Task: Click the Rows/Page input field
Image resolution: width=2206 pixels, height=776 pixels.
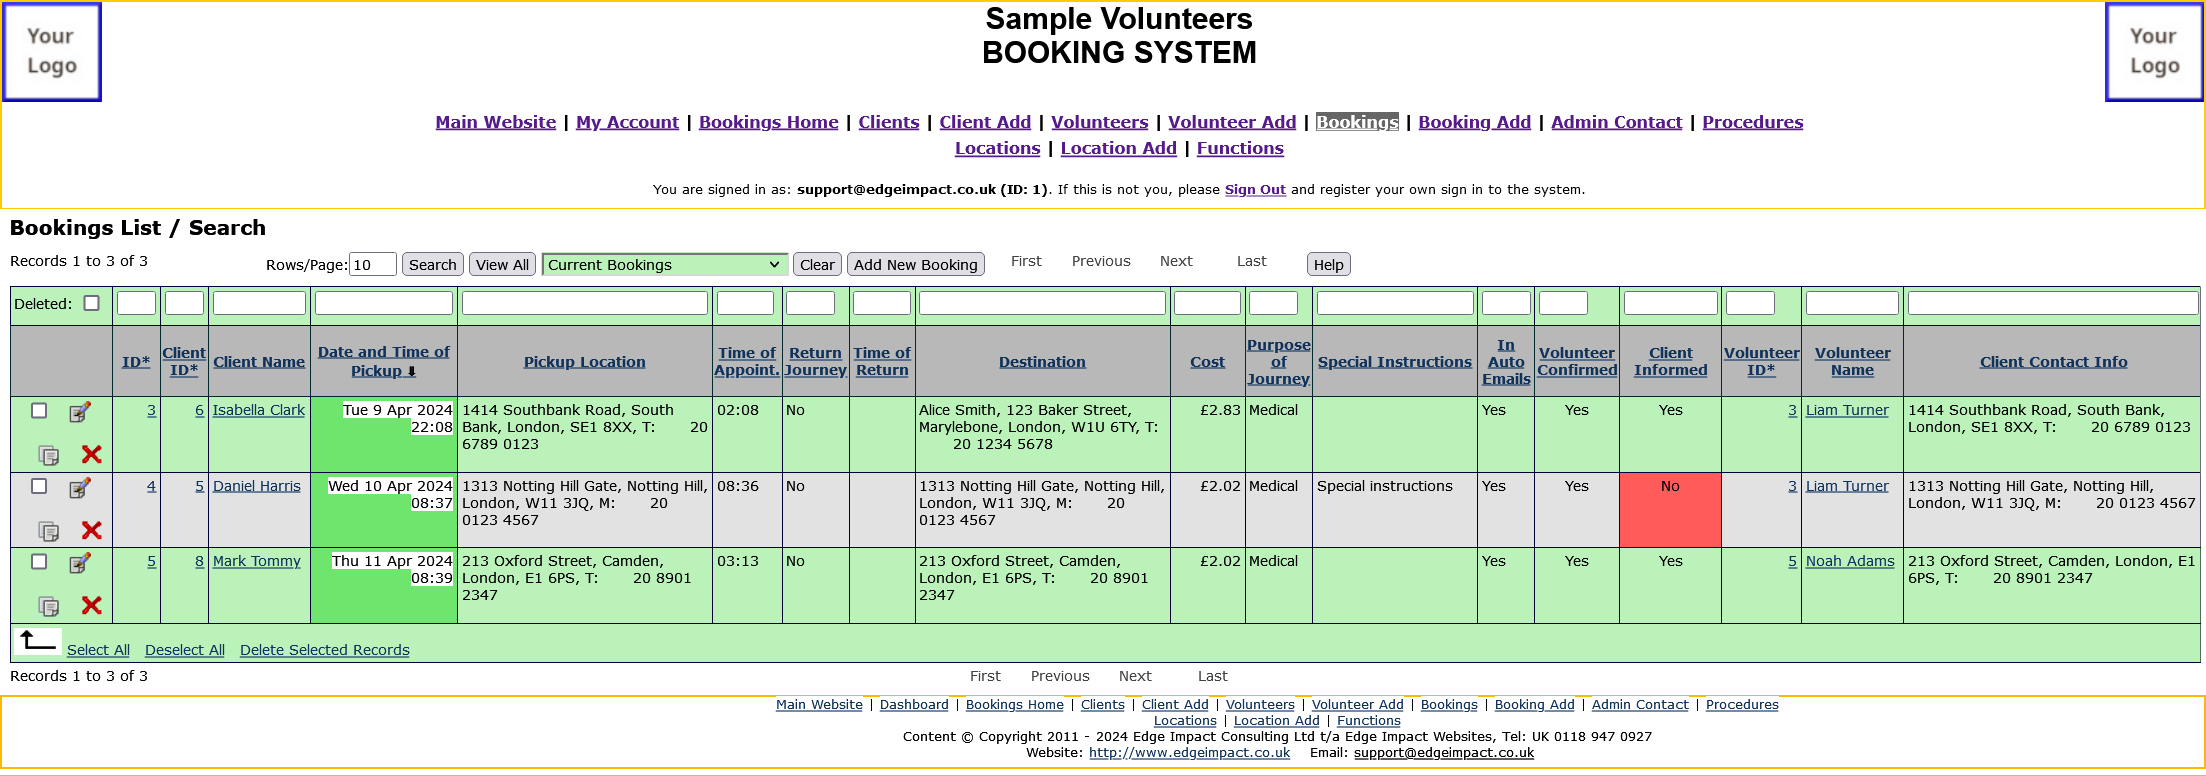Action: pyautogui.click(x=372, y=265)
